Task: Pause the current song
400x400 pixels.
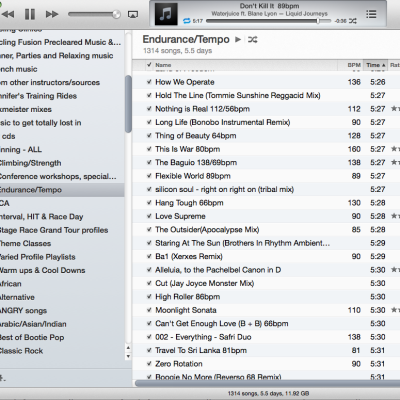Action: point(30,14)
